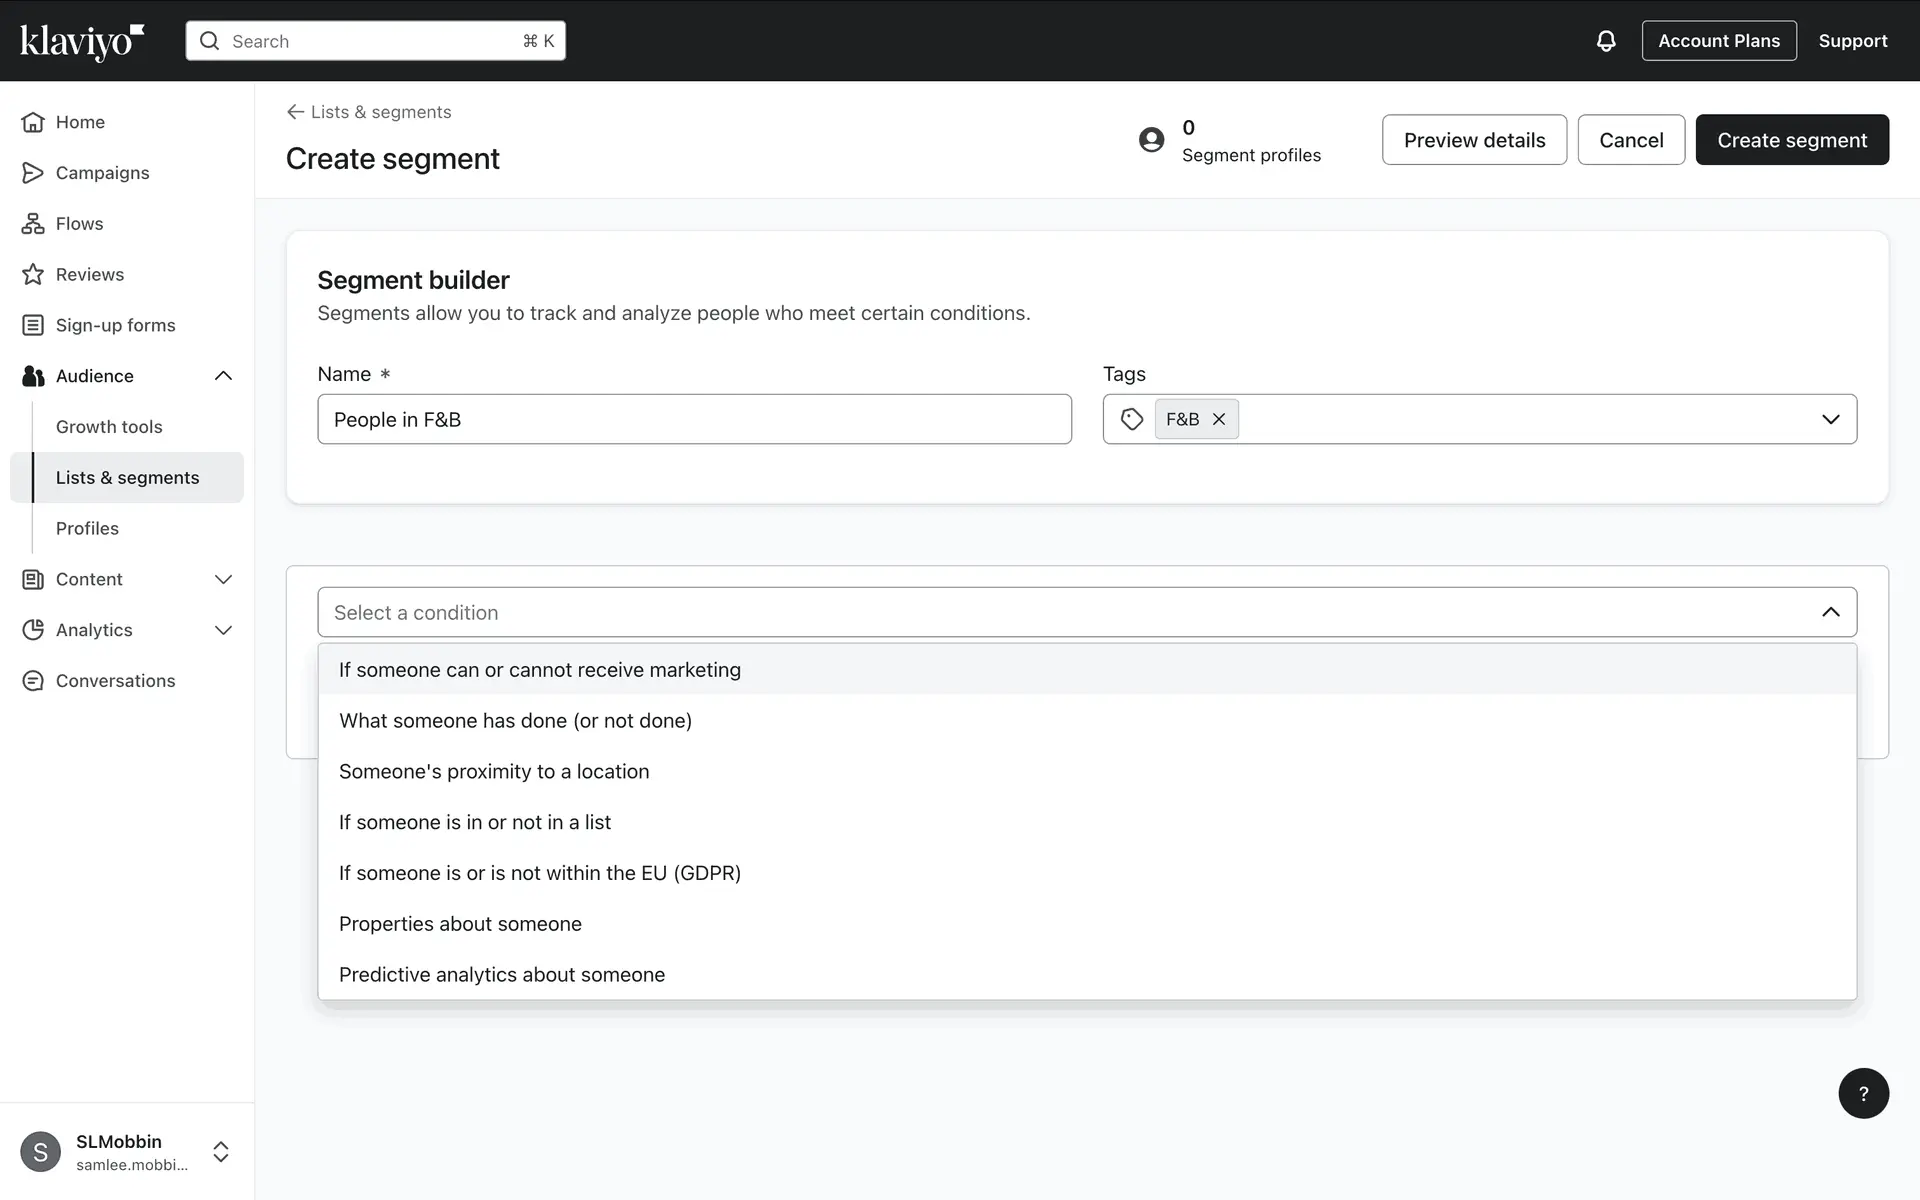Remove the F&B tag with its X
The height and width of the screenshot is (1200, 1920).
(1219, 419)
